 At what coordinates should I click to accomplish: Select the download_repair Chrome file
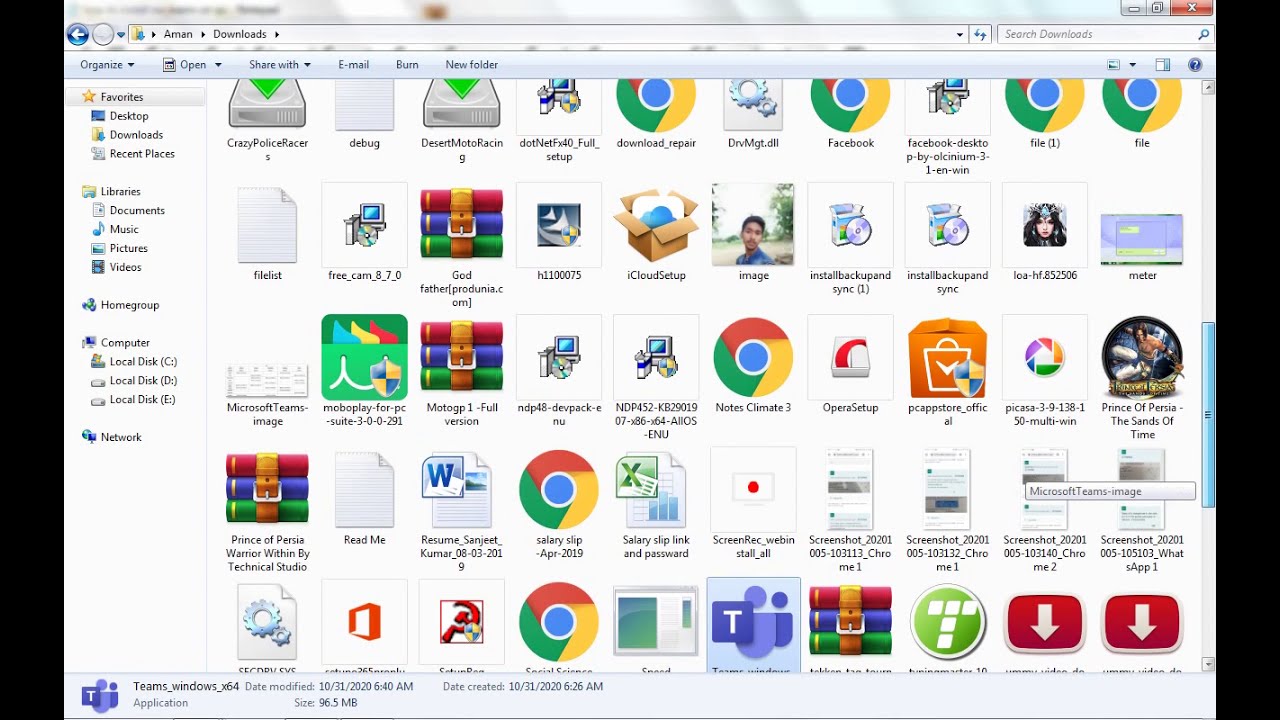656,104
